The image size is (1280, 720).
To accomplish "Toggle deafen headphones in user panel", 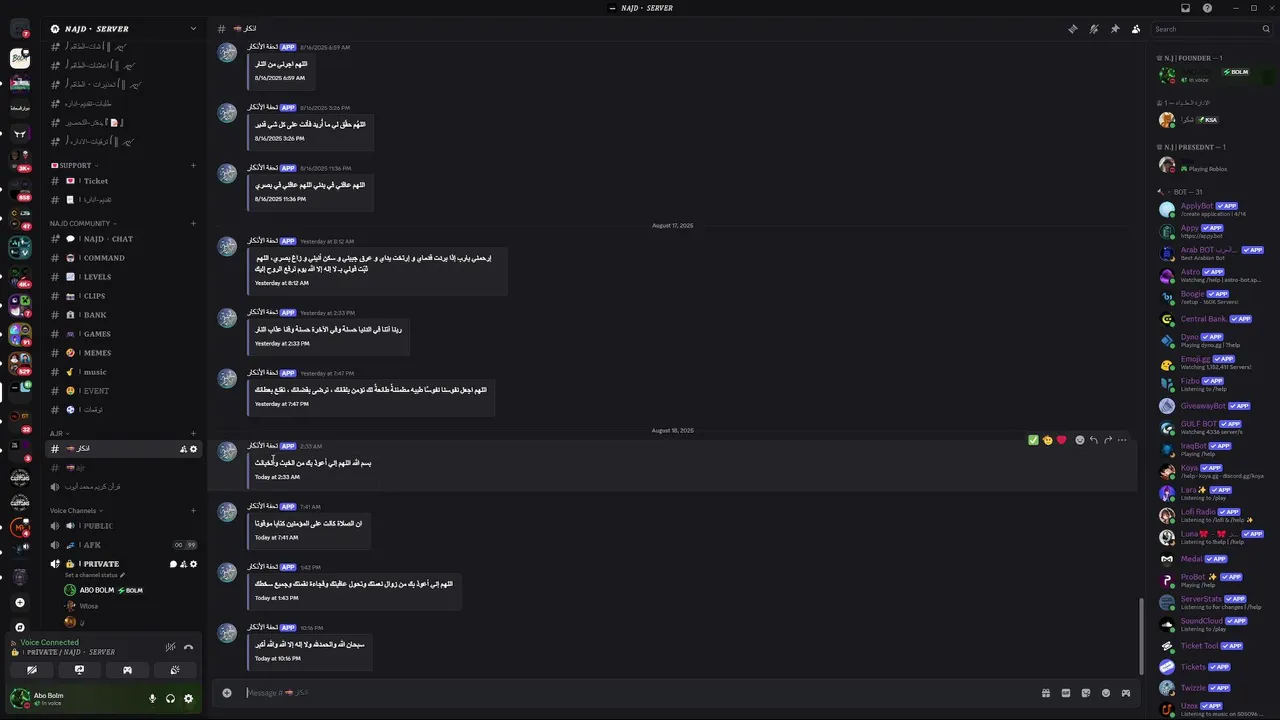I will 170,699.
